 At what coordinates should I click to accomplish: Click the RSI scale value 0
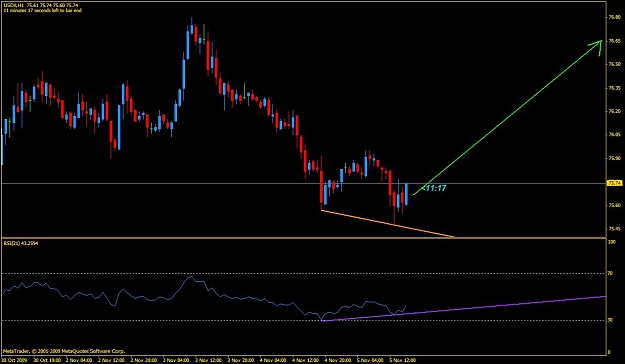click(609, 352)
